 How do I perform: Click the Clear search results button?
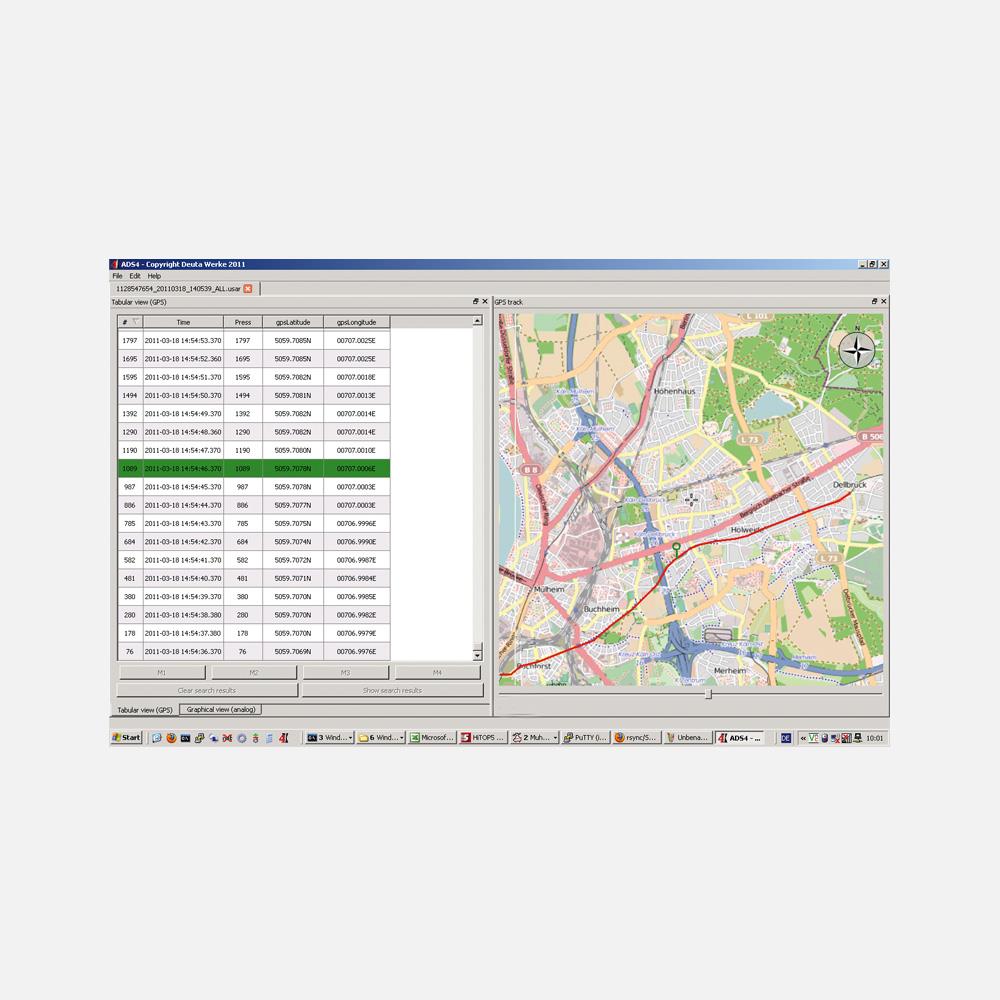tap(207, 690)
